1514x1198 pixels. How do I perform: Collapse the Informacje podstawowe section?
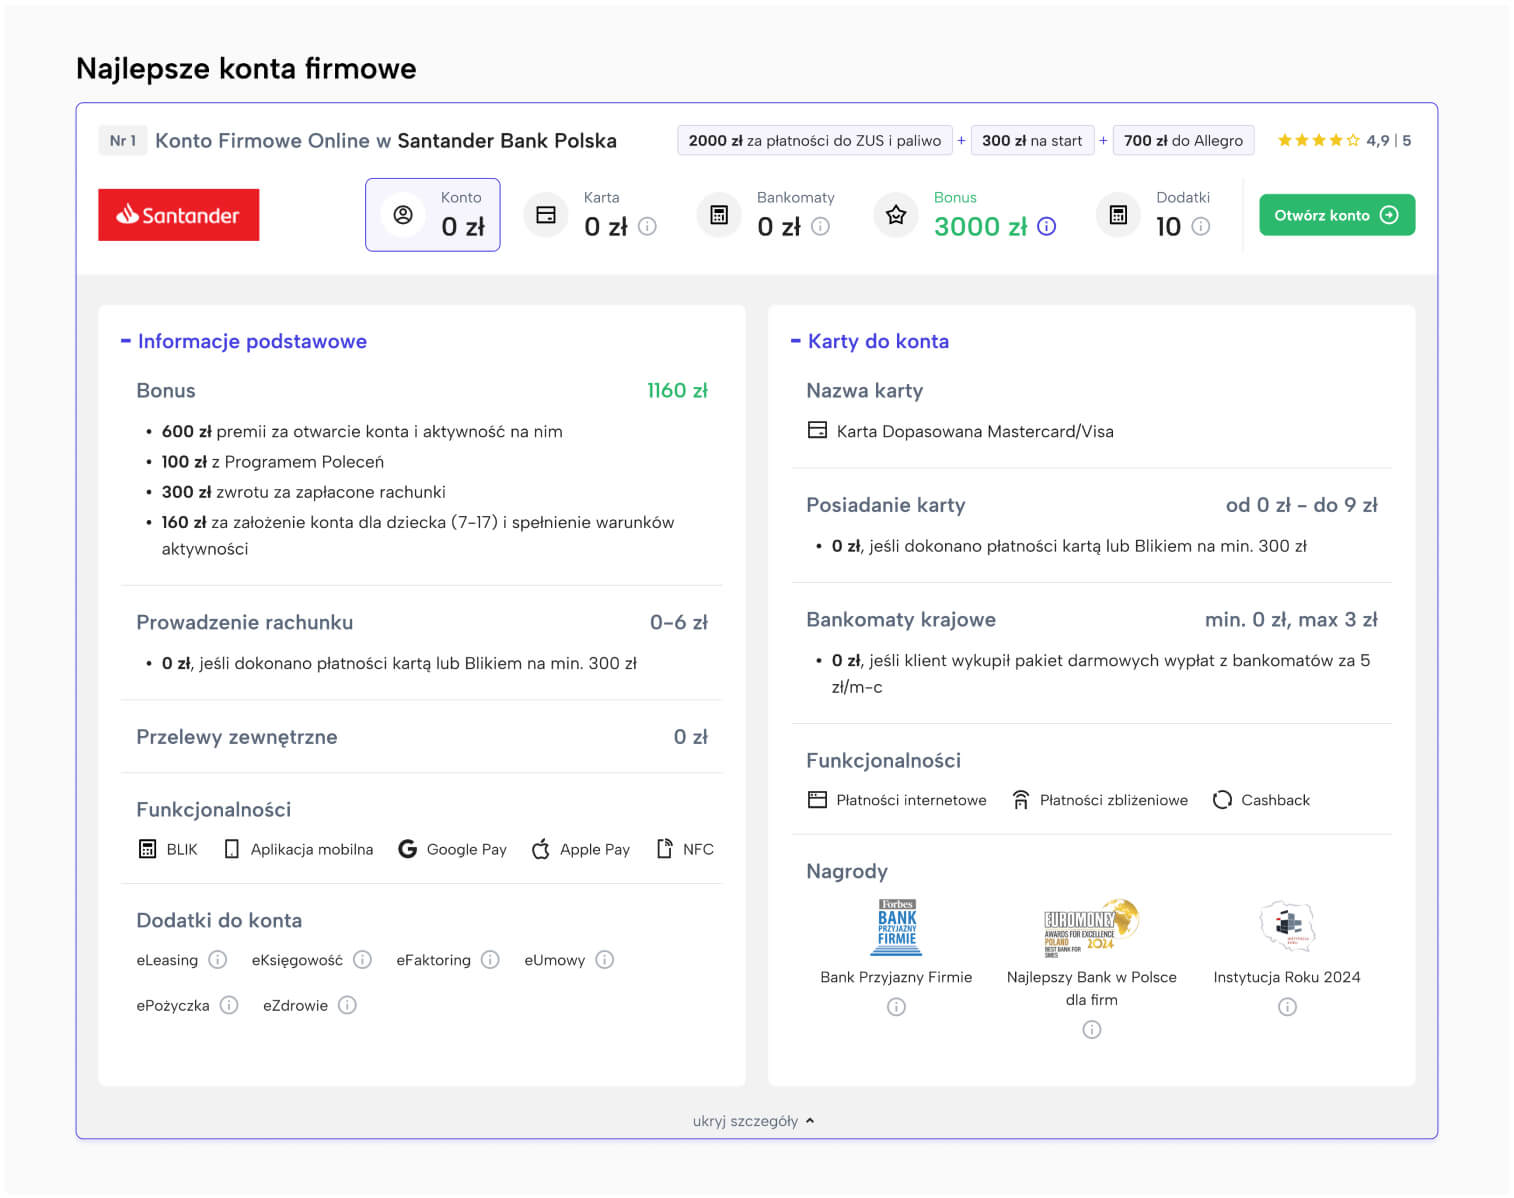[x=126, y=342]
